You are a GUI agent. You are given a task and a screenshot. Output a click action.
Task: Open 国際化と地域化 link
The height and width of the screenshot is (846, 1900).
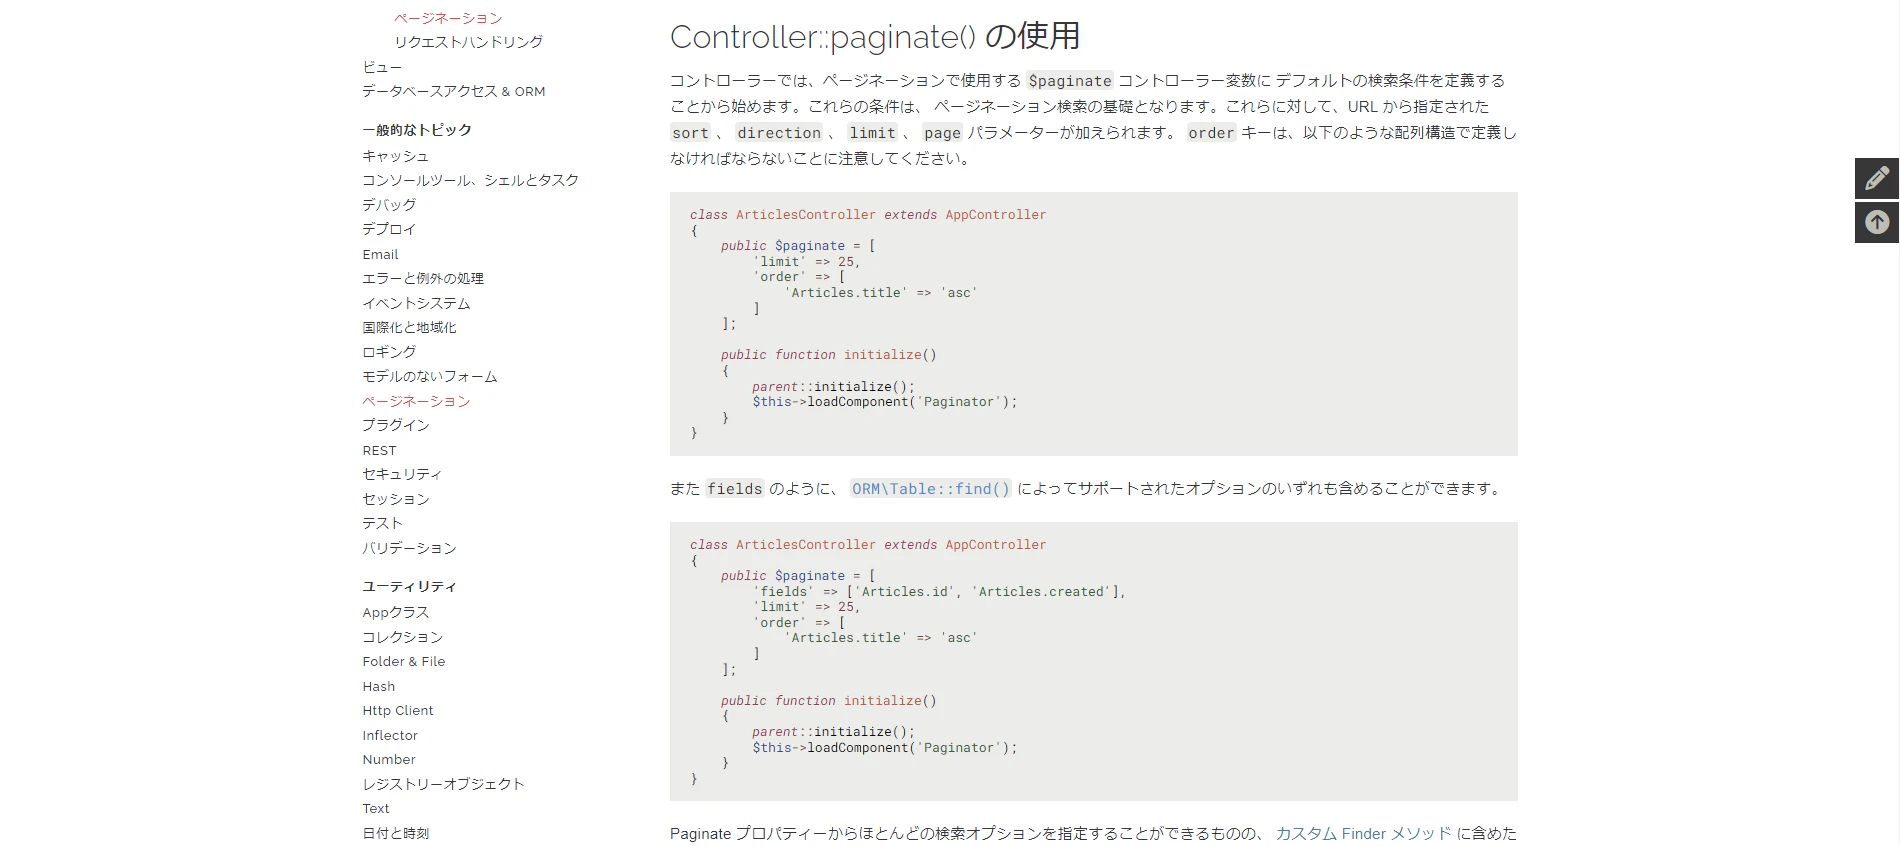click(409, 327)
